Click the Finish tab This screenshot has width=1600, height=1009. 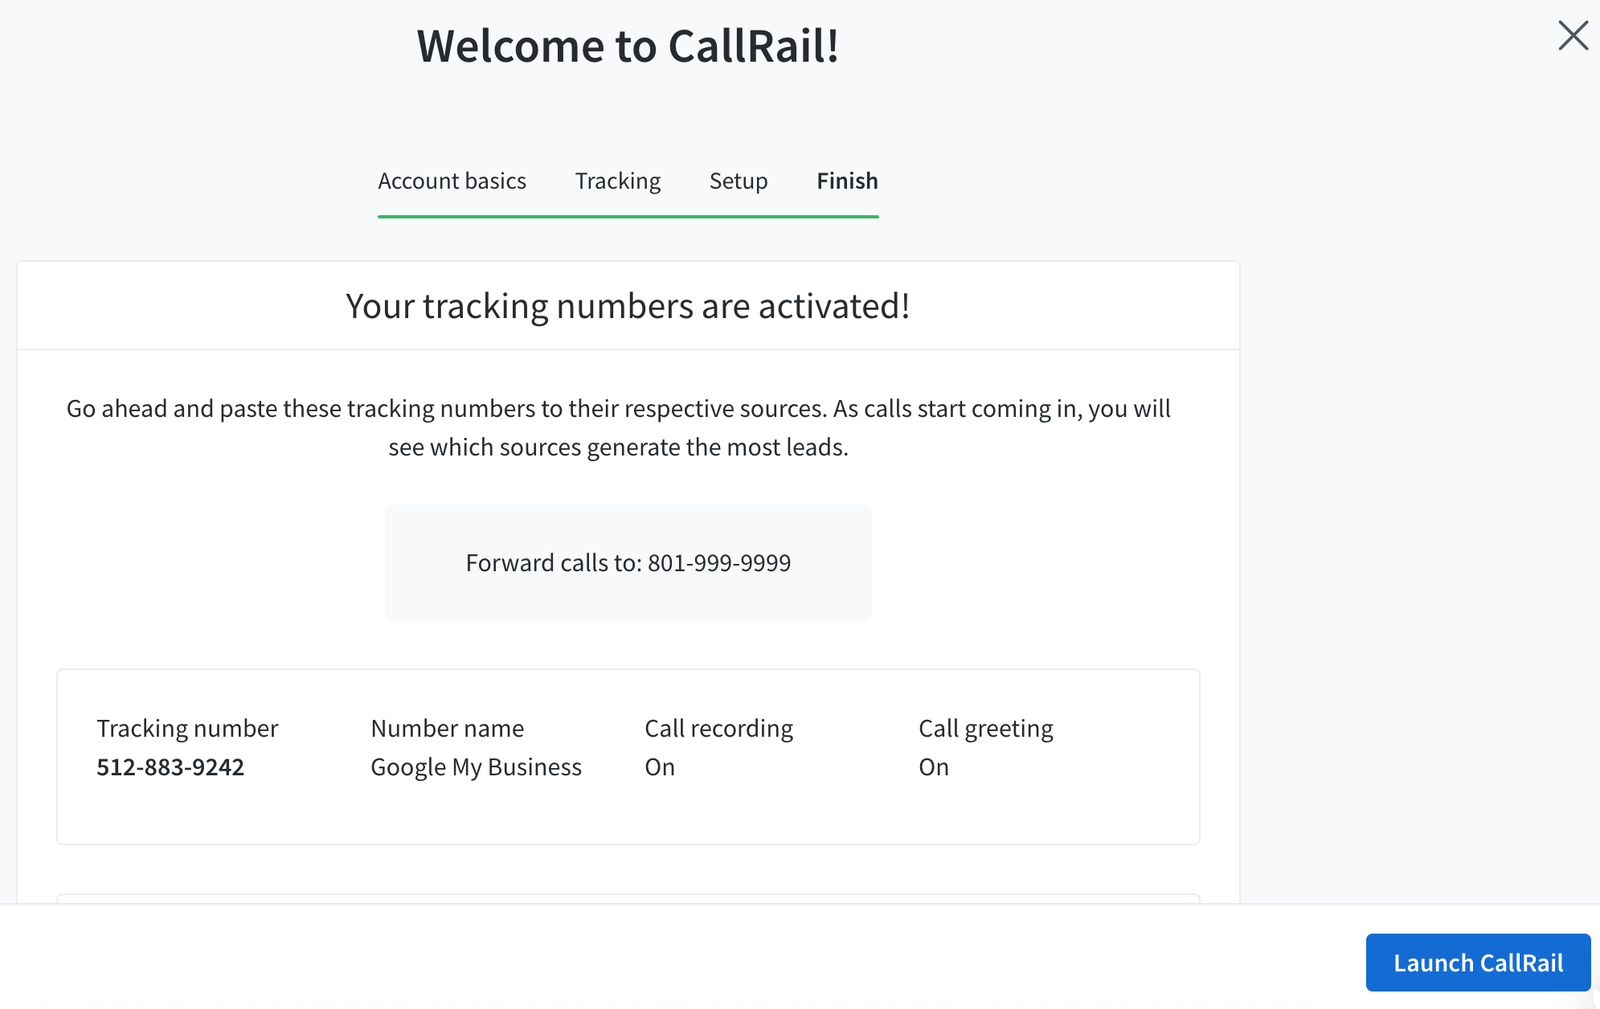point(847,181)
